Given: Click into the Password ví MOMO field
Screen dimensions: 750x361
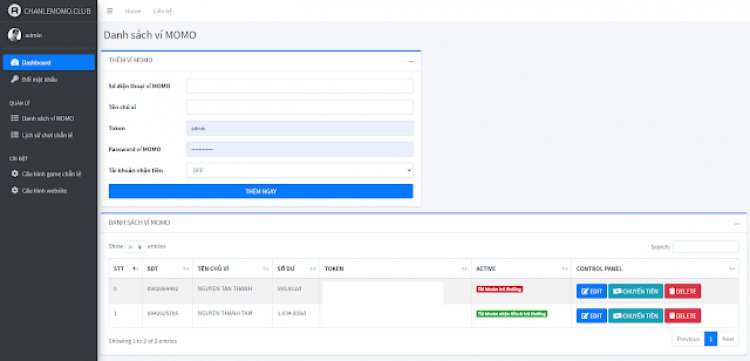Looking at the screenshot, I should [x=300, y=149].
